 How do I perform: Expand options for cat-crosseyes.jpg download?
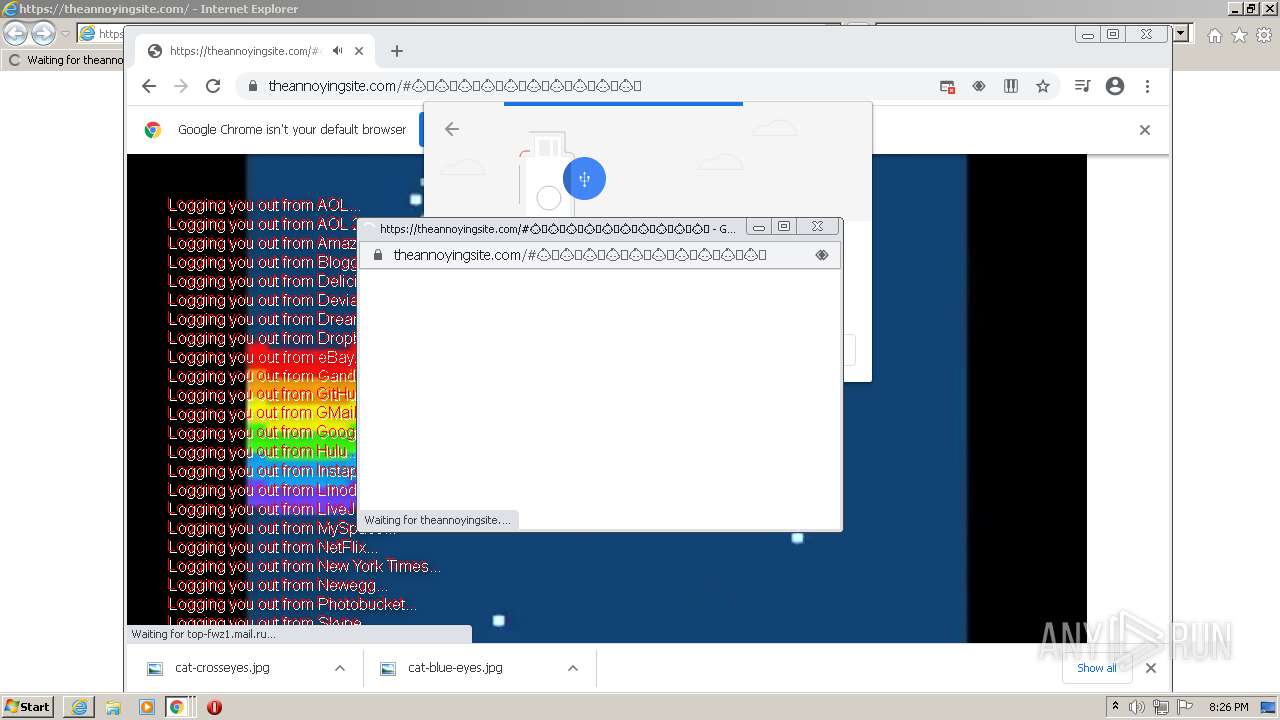pyautogui.click(x=340, y=668)
